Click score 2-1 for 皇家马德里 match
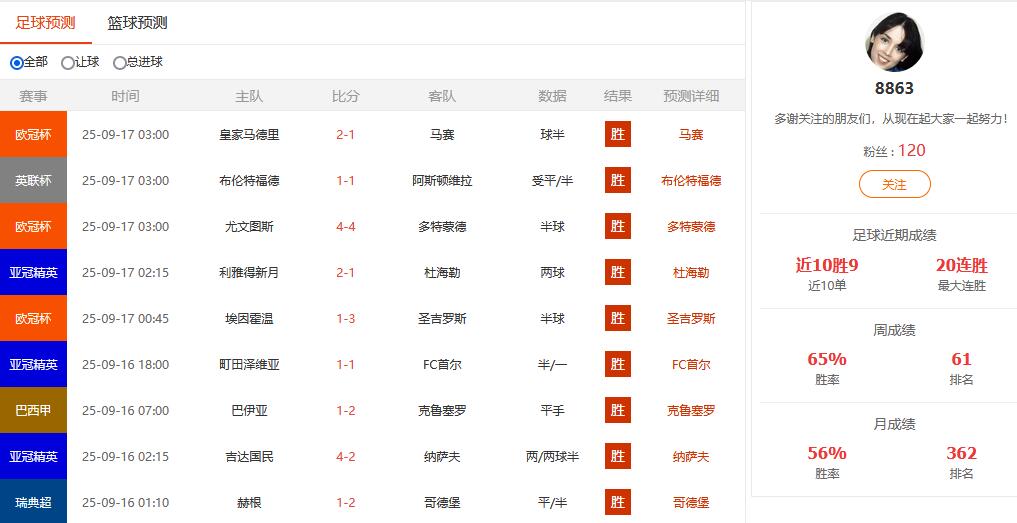The height and width of the screenshot is (523, 1017). tap(345, 135)
